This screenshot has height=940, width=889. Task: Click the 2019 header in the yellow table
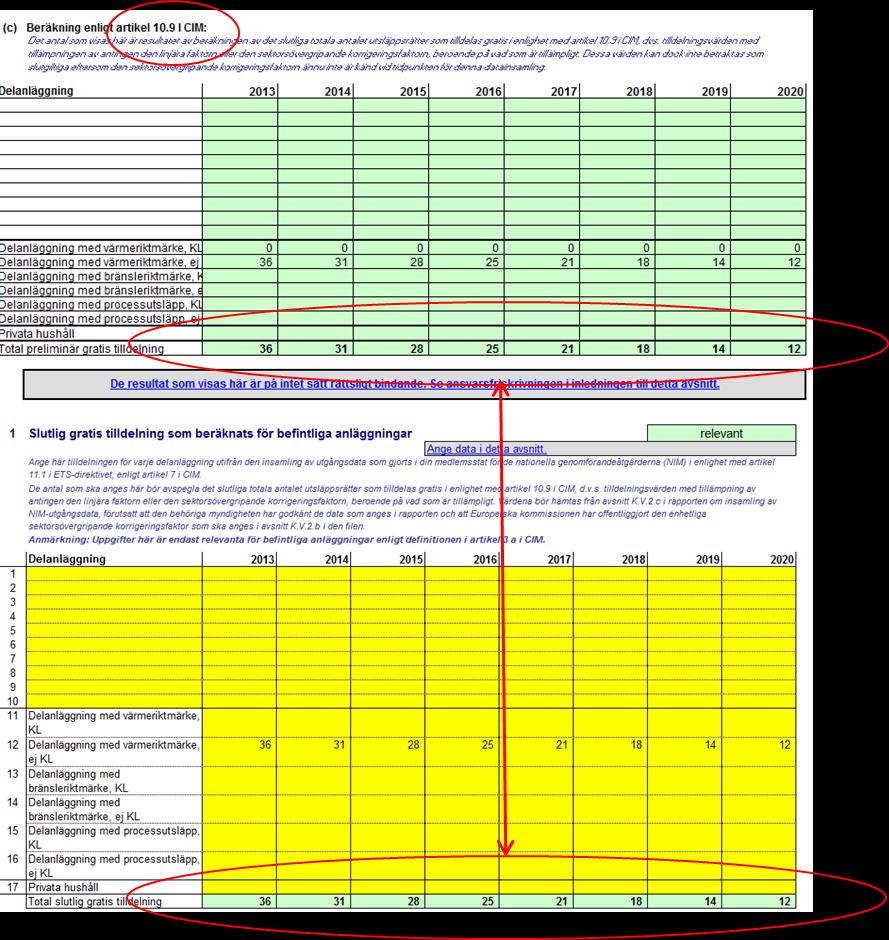point(708,559)
